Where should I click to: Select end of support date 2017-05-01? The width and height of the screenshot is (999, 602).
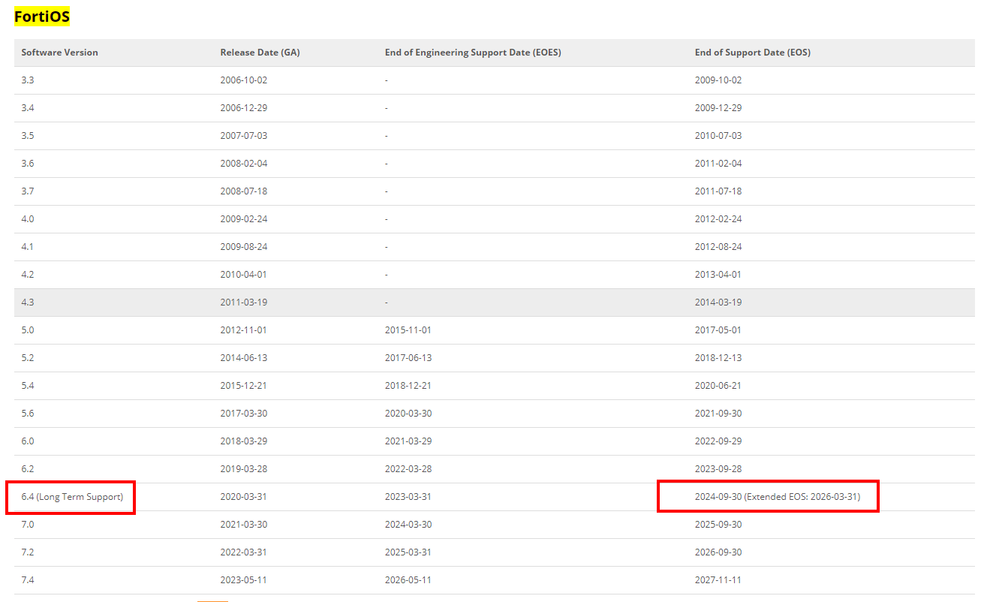tap(718, 330)
